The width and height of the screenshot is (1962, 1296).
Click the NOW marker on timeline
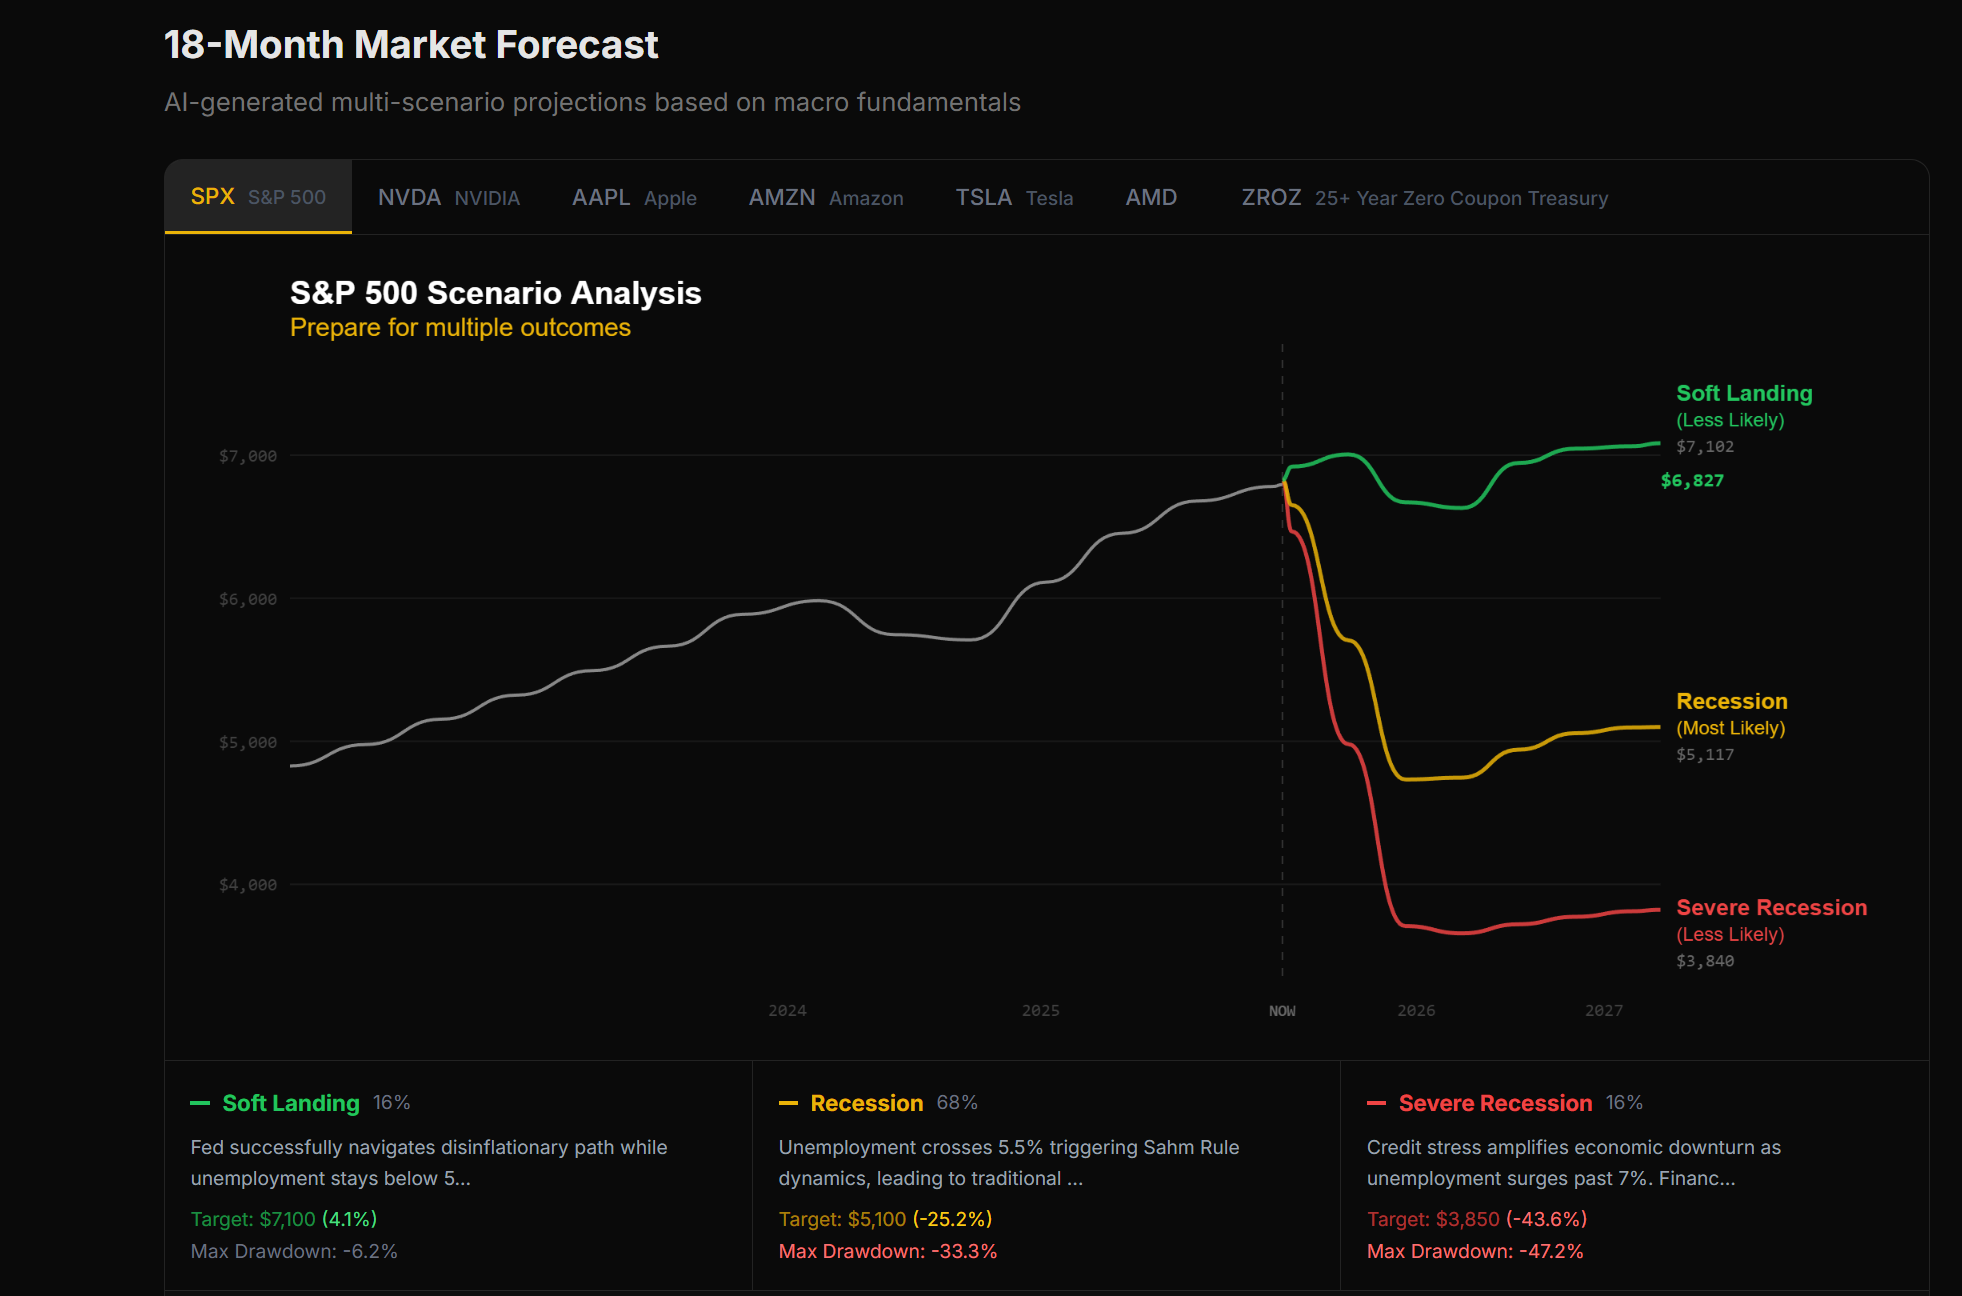pyautogui.click(x=1282, y=1011)
